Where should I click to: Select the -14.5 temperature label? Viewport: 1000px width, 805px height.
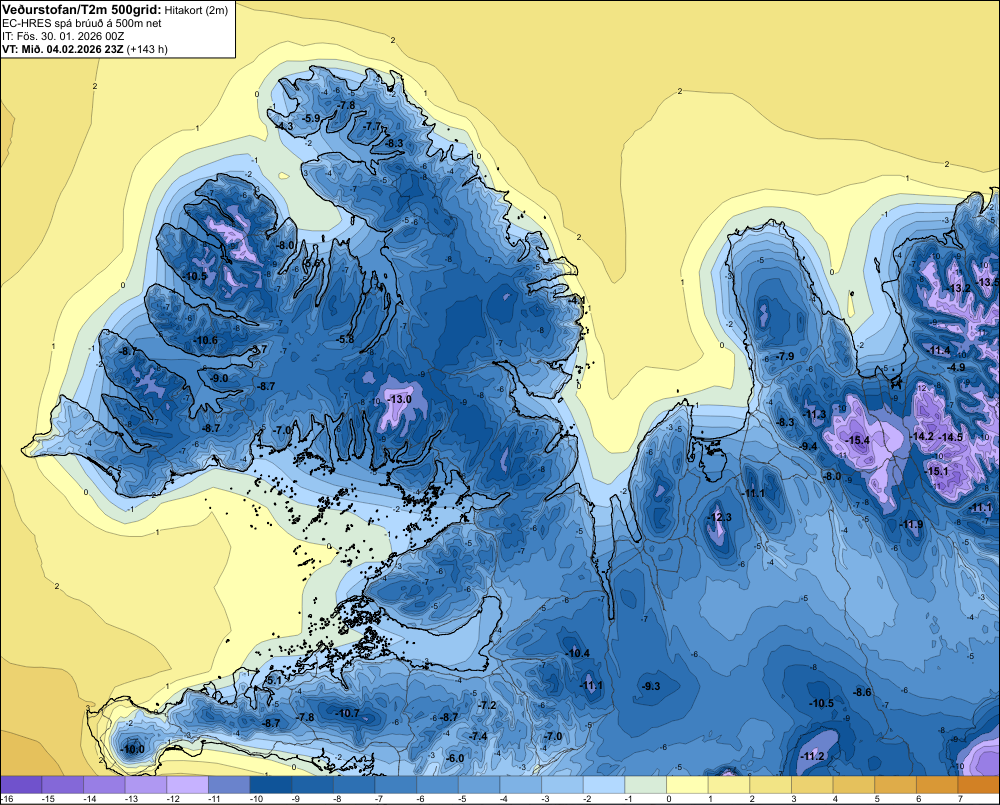[951, 437]
